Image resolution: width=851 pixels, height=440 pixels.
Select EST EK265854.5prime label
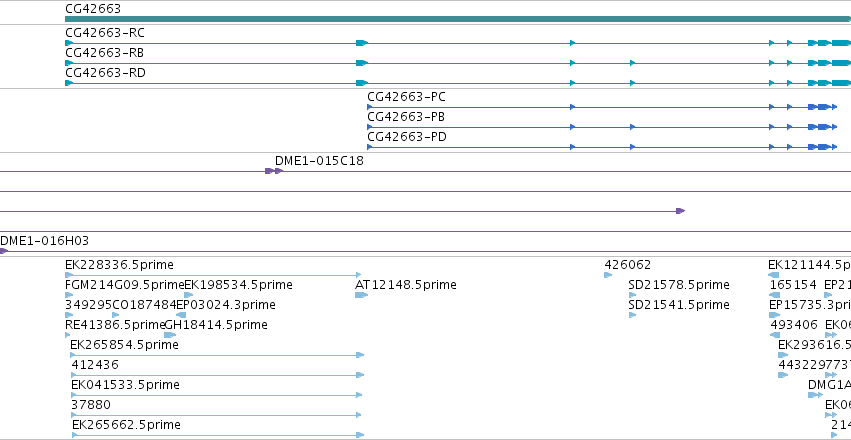(x=124, y=345)
